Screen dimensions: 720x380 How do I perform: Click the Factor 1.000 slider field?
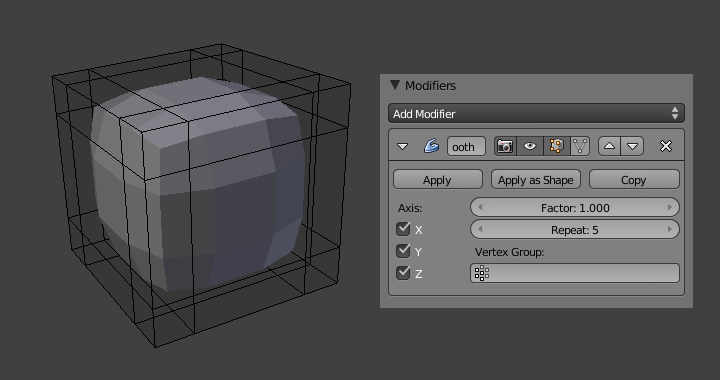pos(575,207)
